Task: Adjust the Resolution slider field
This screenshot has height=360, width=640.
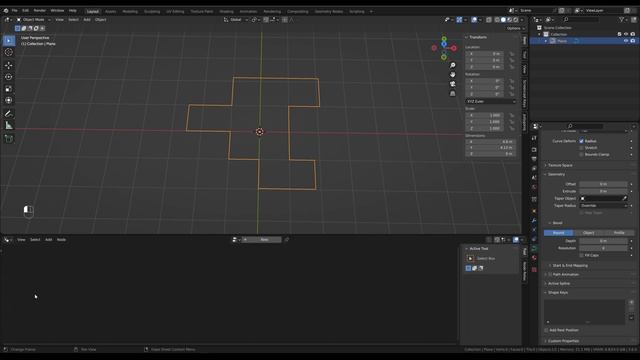Action: (x=603, y=248)
